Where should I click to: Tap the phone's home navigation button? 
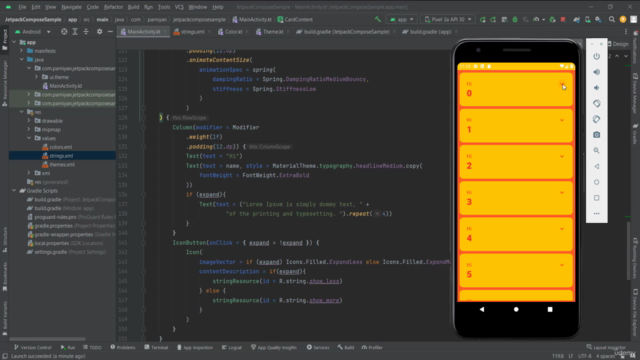516,309
